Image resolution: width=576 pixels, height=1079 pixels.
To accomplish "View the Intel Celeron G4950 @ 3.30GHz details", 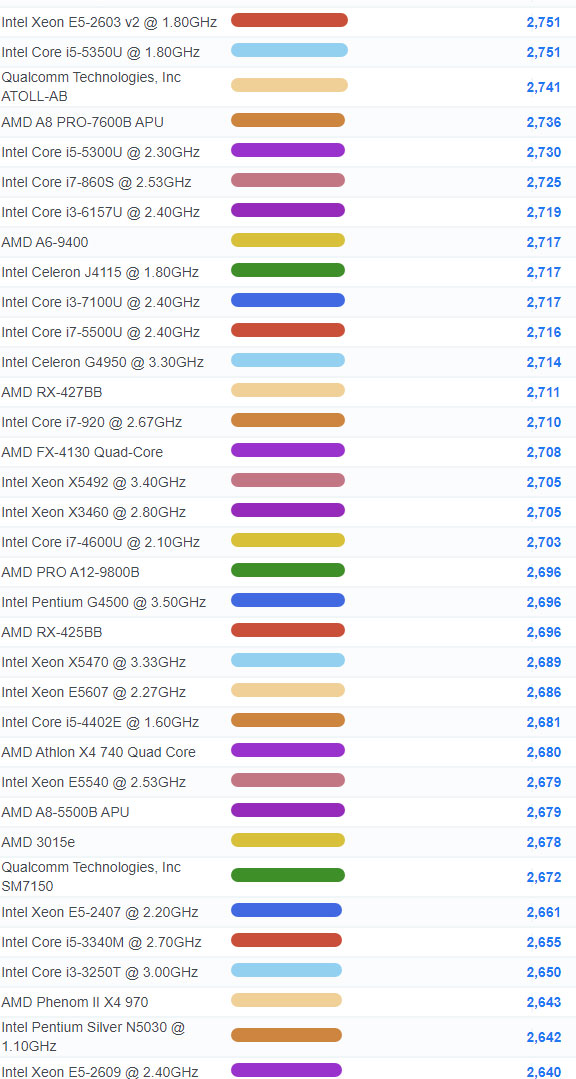I will pos(103,362).
